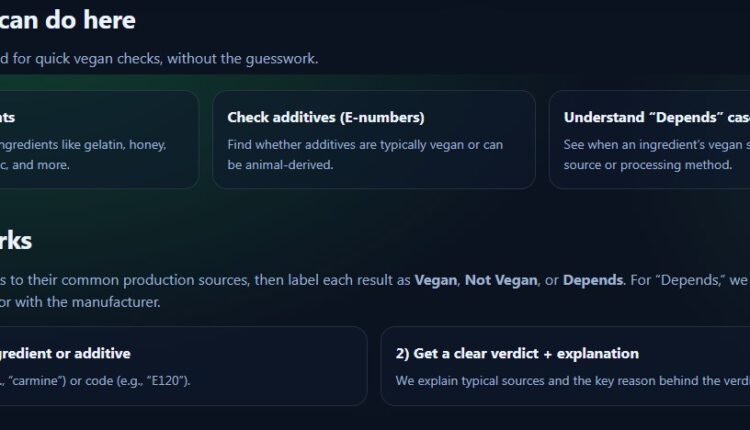750x430 pixels.
Task: Click the "common production sources" sentence
Action: tap(200, 280)
